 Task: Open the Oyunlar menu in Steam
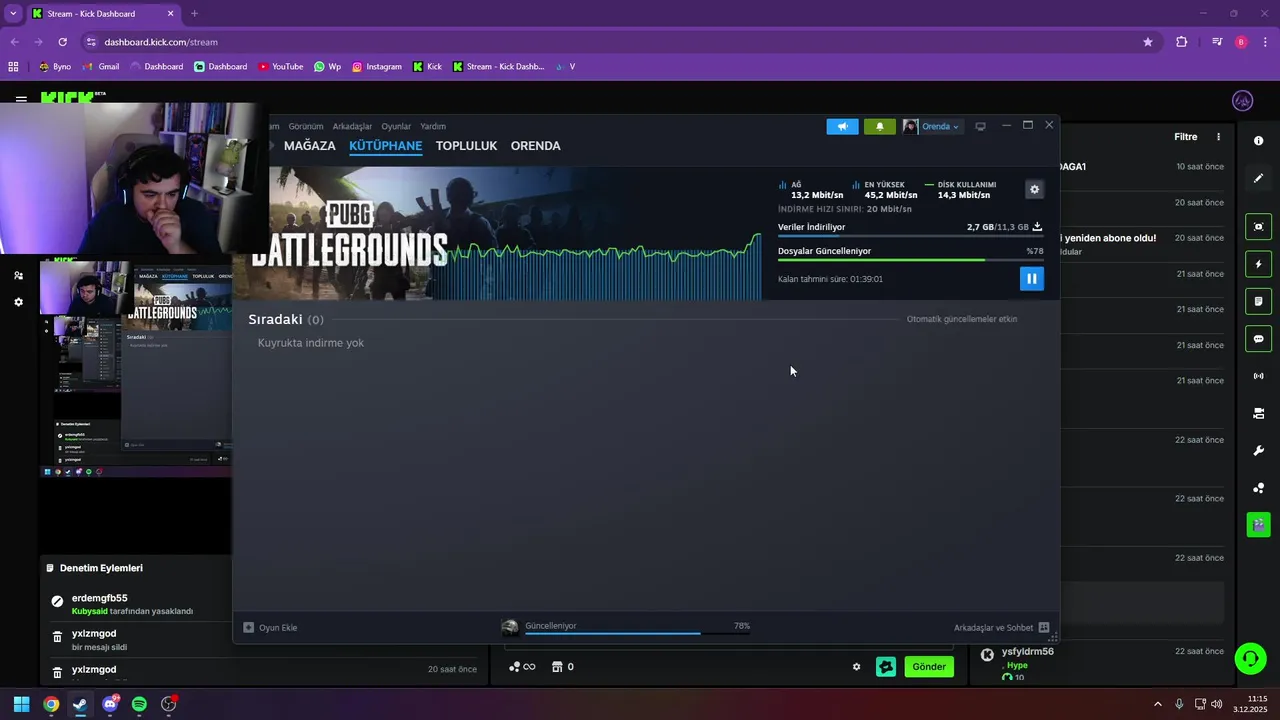pos(396,126)
